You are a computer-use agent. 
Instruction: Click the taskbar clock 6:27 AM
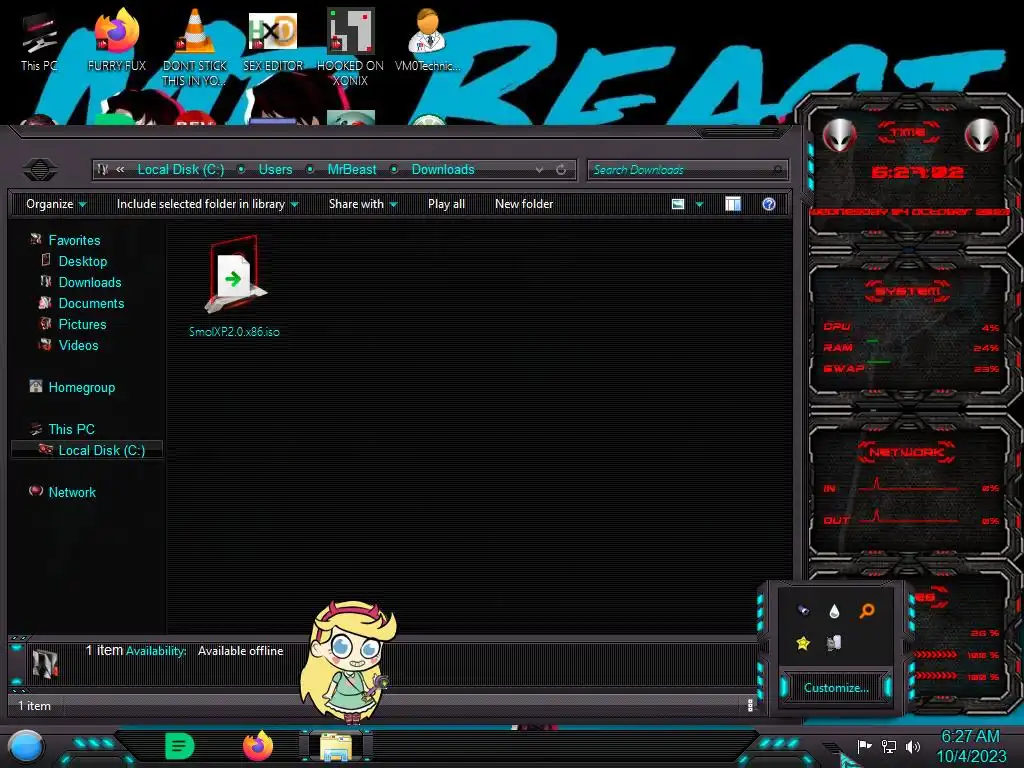pyautogui.click(x=970, y=736)
